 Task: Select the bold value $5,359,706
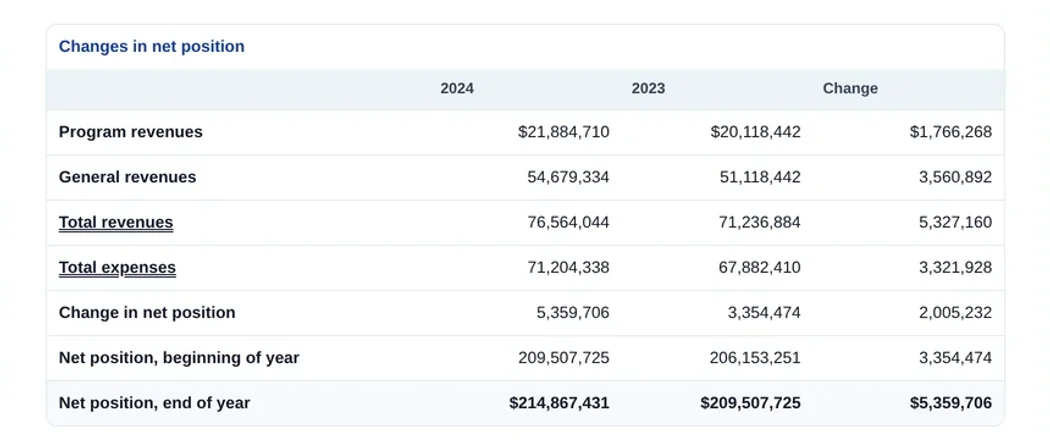(x=951, y=403)
